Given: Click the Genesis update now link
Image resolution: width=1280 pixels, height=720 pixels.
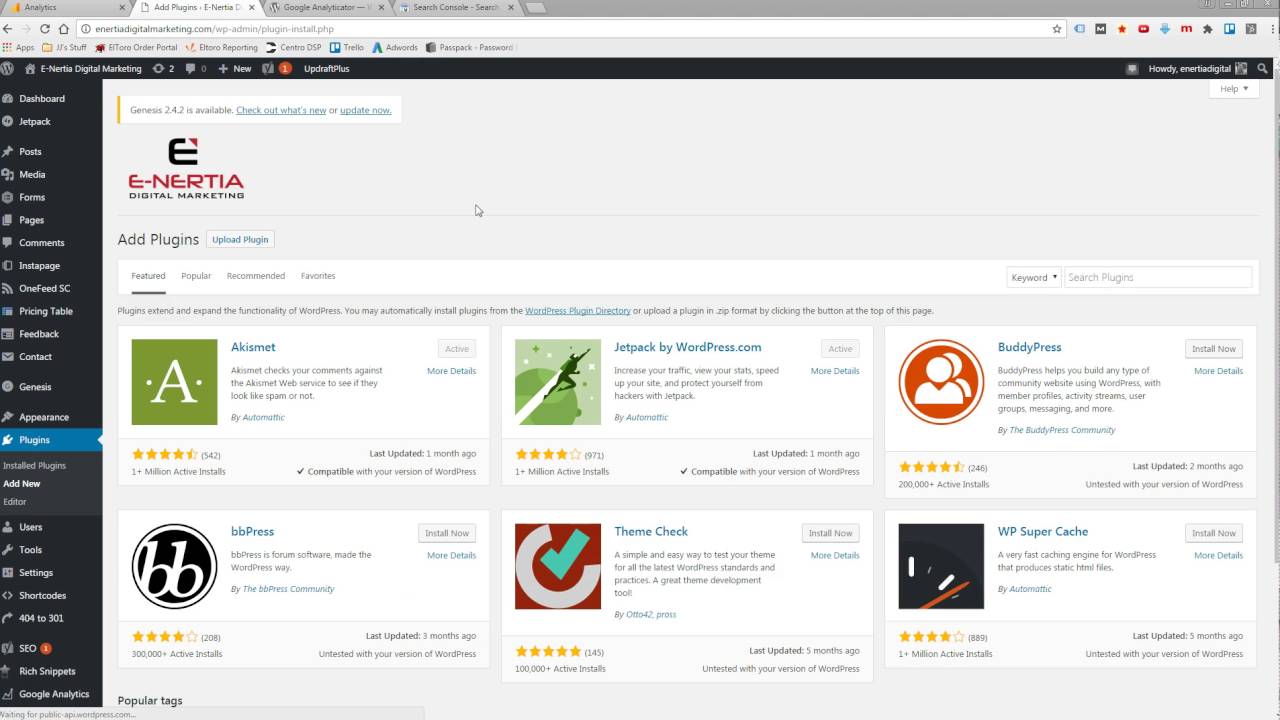Looking at the screenshot, I should (x=365, y=110).
